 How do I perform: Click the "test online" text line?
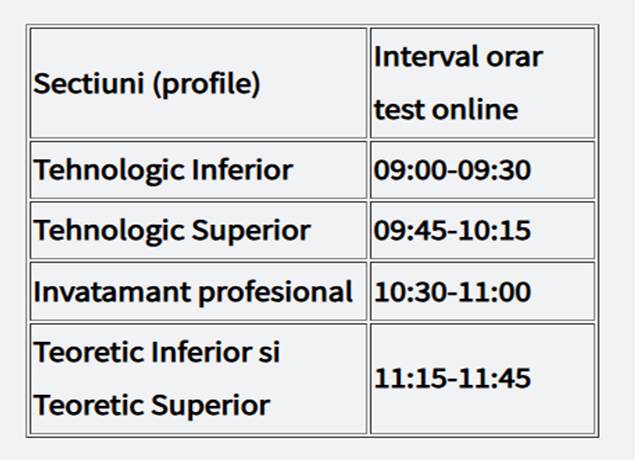446,110
